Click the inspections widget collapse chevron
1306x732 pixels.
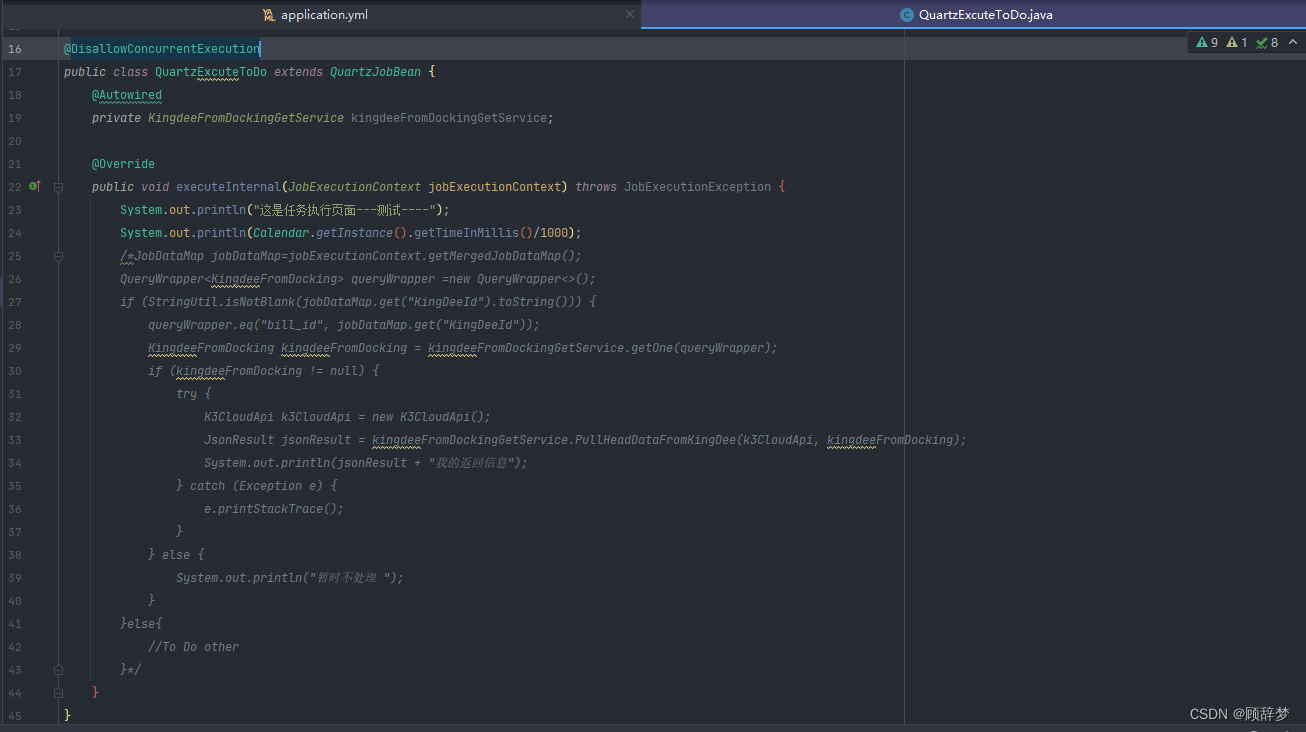coord(1292,43)
